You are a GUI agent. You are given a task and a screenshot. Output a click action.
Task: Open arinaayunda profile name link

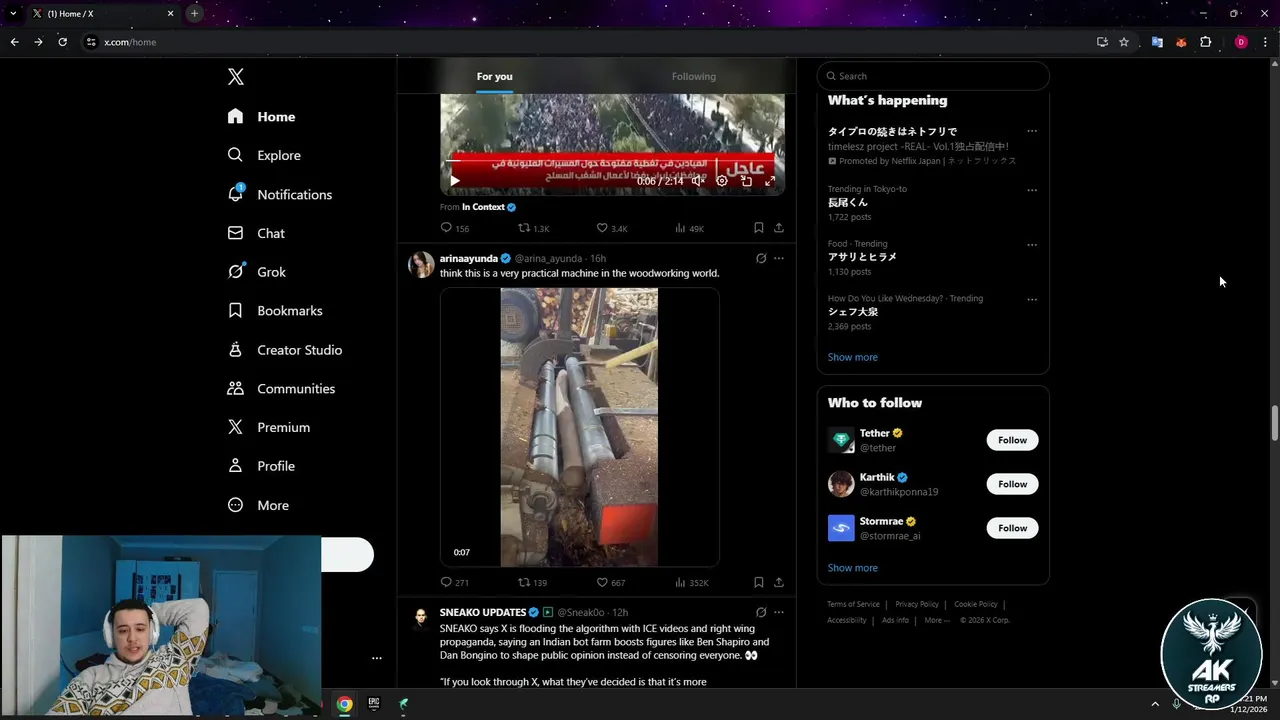tap(469, 258)
